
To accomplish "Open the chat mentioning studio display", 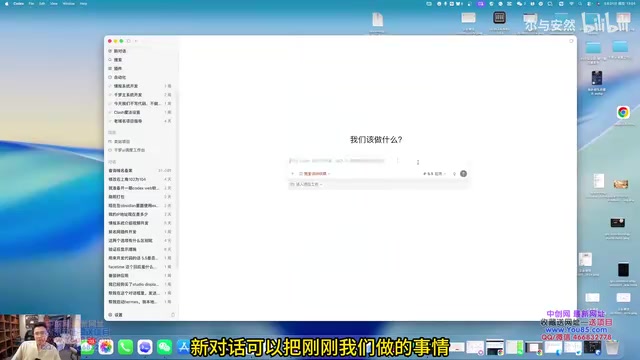I will pos(140,284).
